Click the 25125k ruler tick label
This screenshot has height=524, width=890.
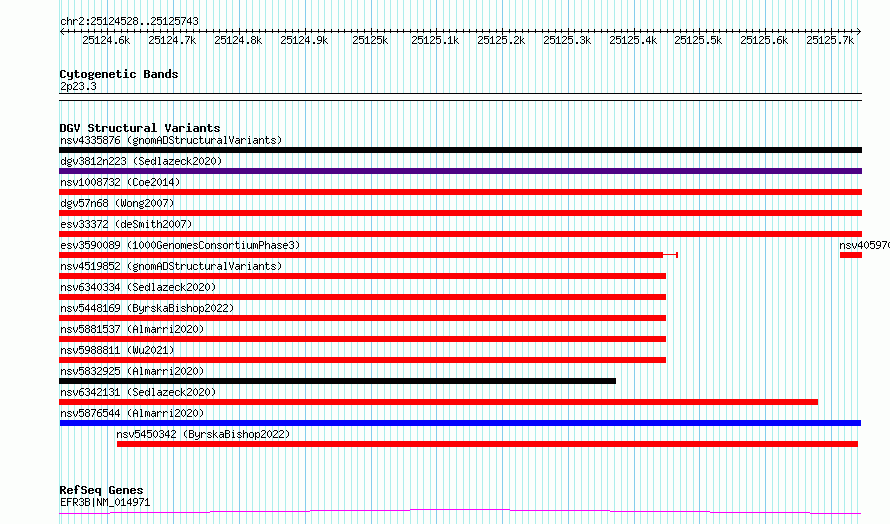click(x=370, y=40)
